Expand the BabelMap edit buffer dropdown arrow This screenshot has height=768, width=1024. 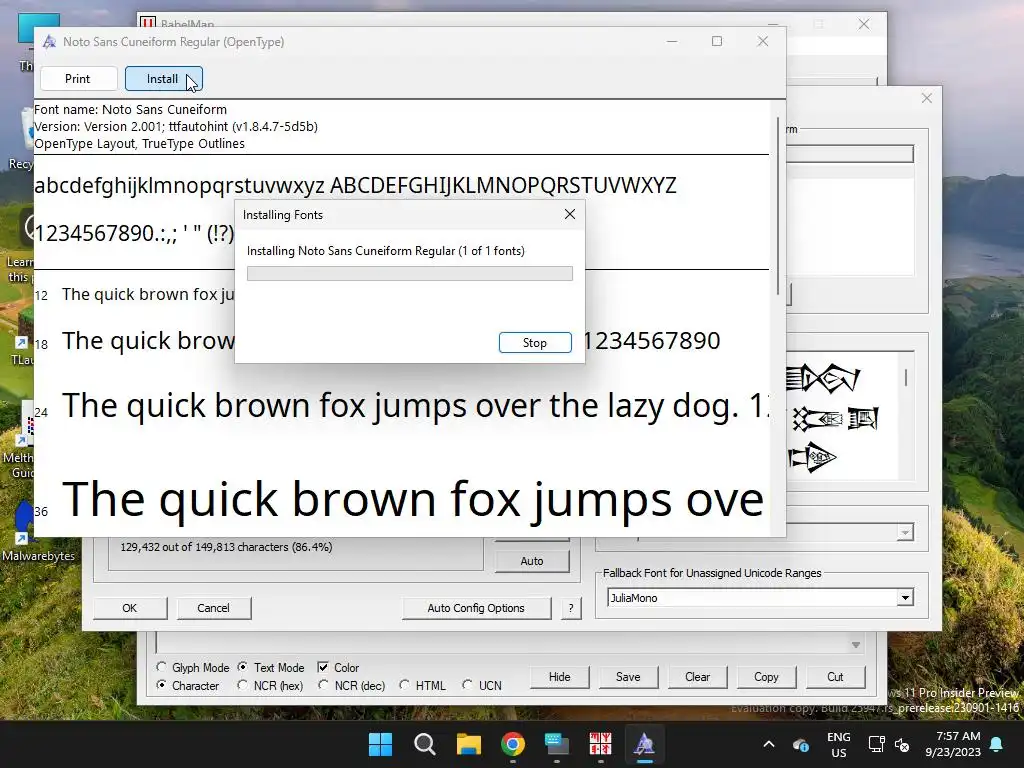[x=856, y=645]
